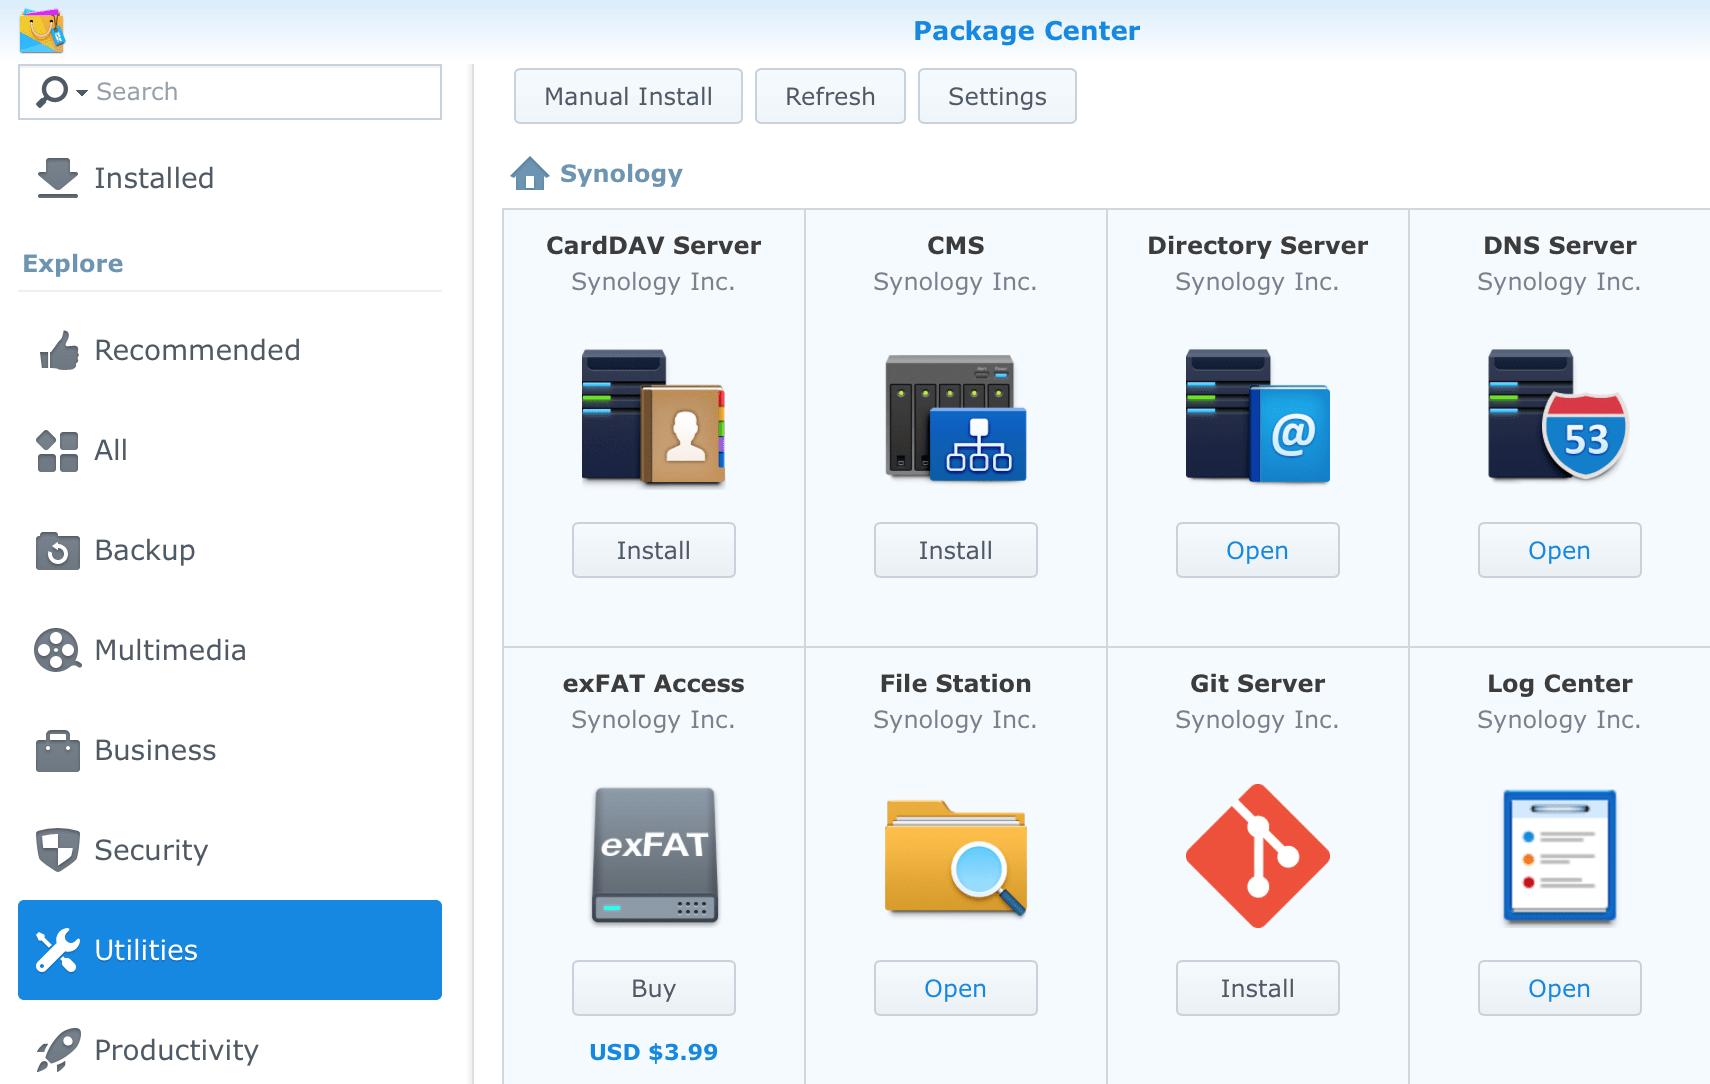Click the Recommended thumbs-up icon
The height and width of the screenshot is (1084, 1710).
(58, 350)
